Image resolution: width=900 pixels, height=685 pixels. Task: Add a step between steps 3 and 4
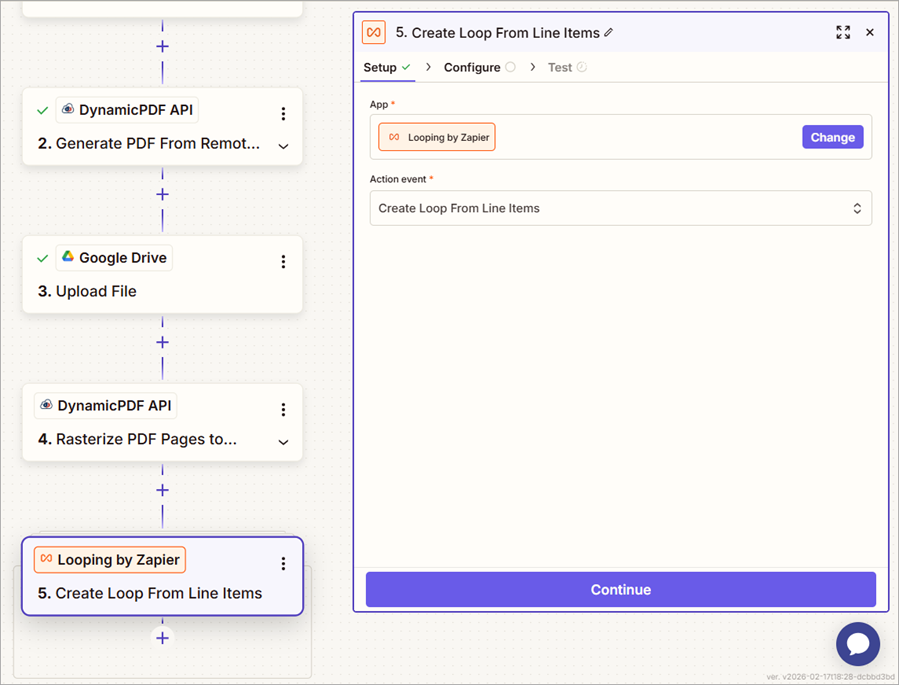[x=162, y=342]
